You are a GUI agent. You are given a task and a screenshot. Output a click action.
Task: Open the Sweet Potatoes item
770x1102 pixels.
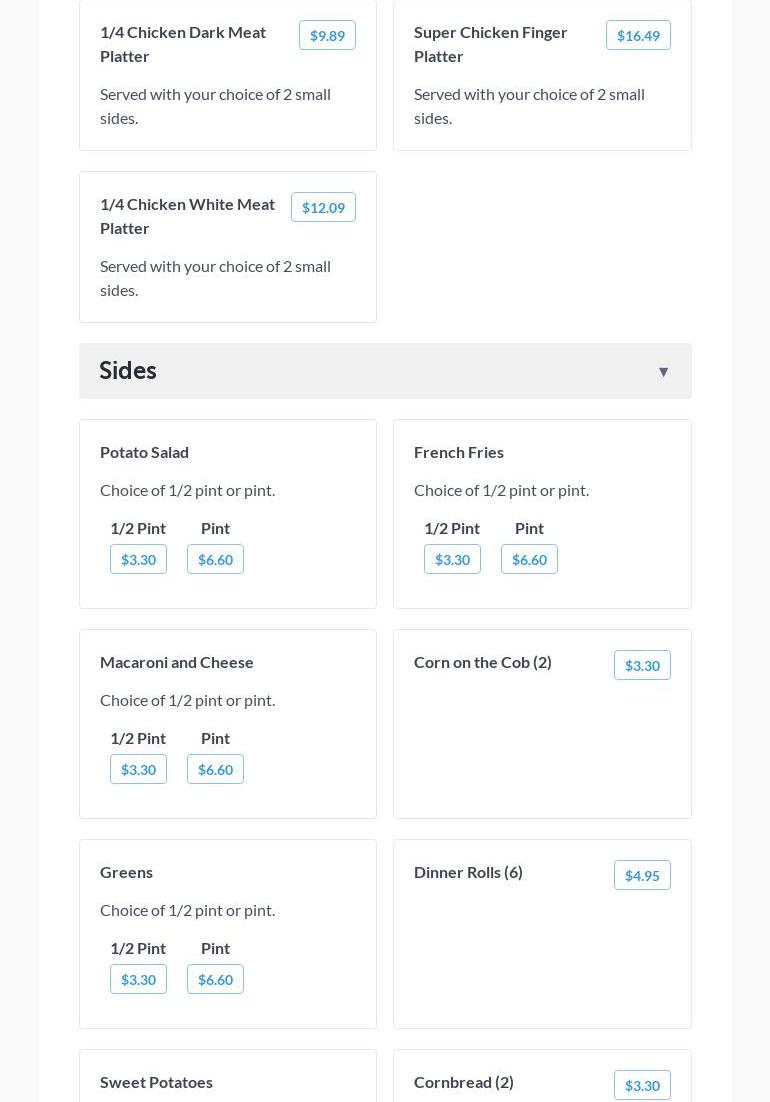tap(156, 1082)
